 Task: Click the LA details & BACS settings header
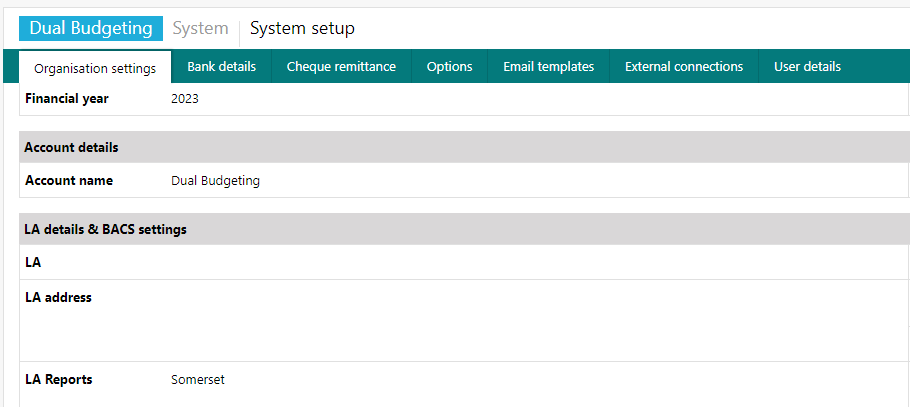pyautogui.click(x=105, y=229)
